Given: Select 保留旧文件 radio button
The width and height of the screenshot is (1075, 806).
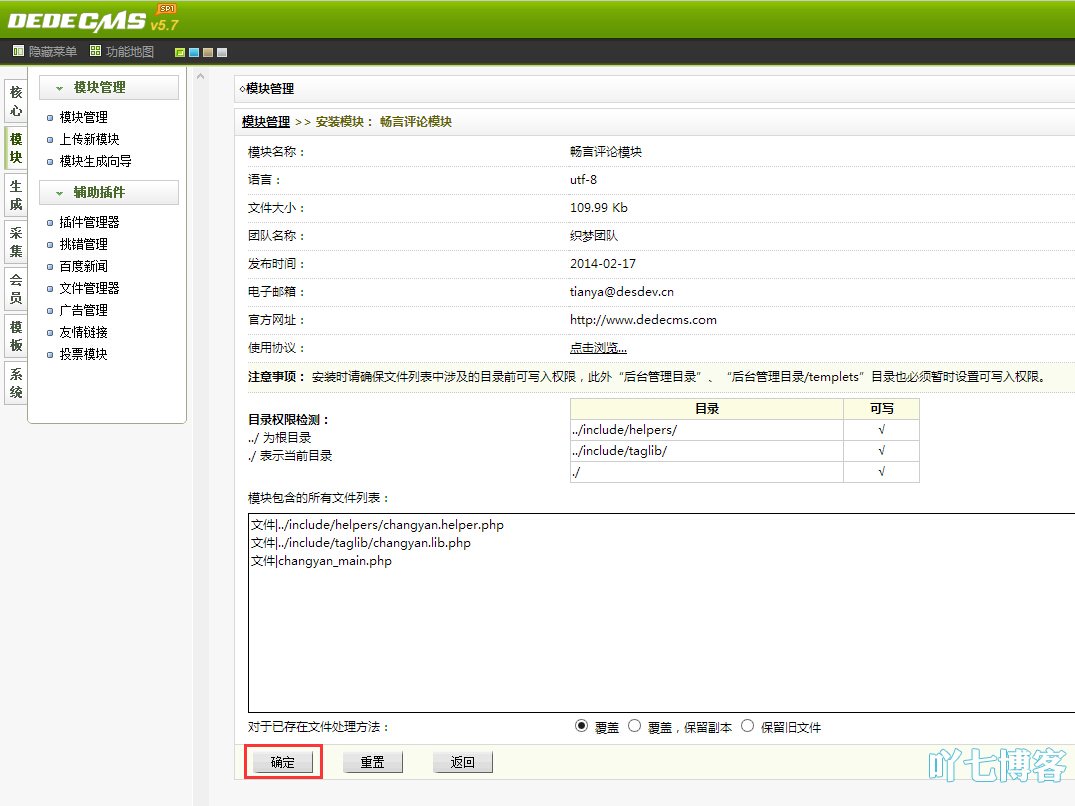Looking at the screenshot, I should click(x=747, y=727).
